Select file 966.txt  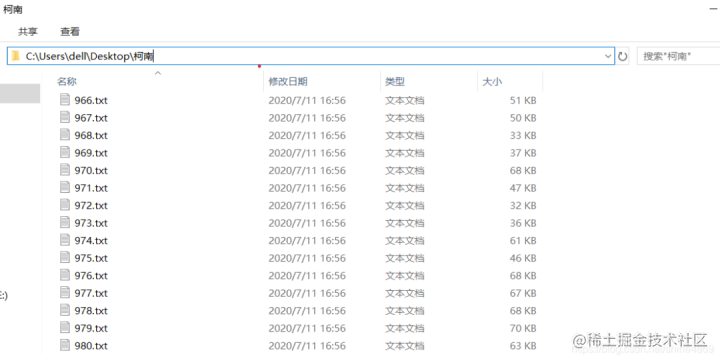point(91,100)
